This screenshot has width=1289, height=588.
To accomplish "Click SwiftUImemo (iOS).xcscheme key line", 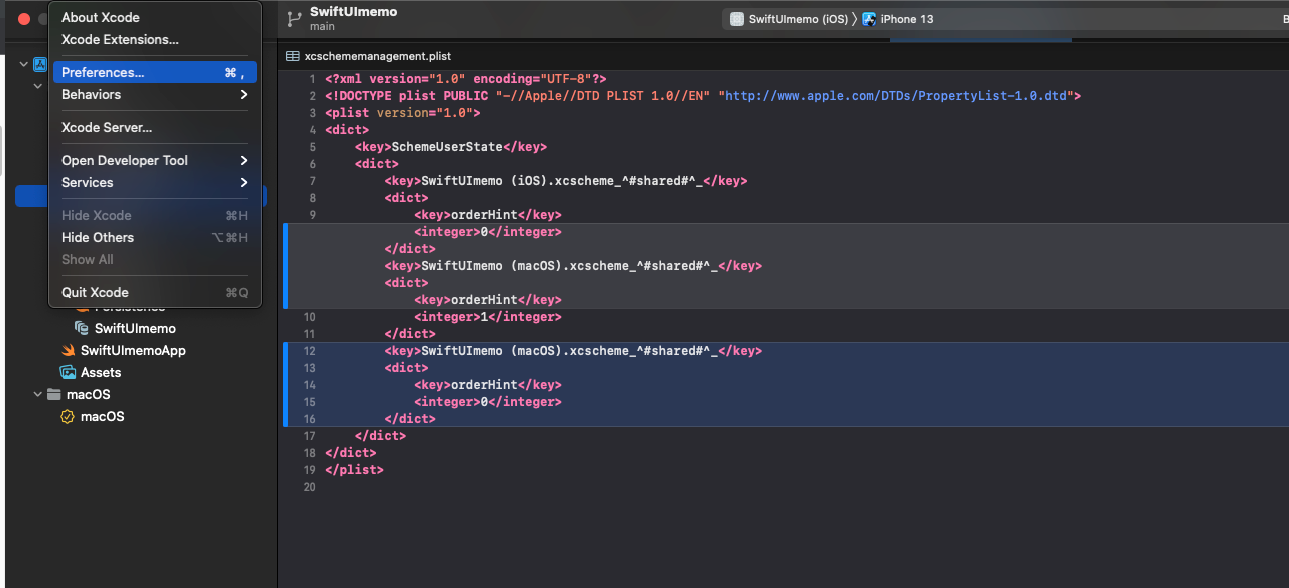I will coord(566,181).
